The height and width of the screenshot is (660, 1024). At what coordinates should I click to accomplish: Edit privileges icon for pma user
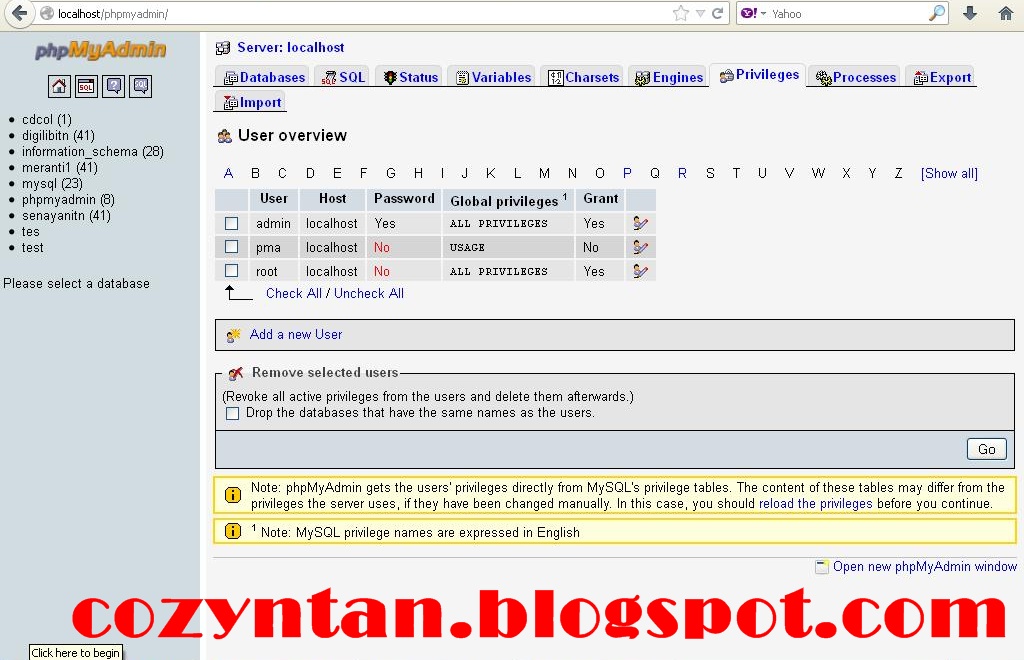coord(640,247)
